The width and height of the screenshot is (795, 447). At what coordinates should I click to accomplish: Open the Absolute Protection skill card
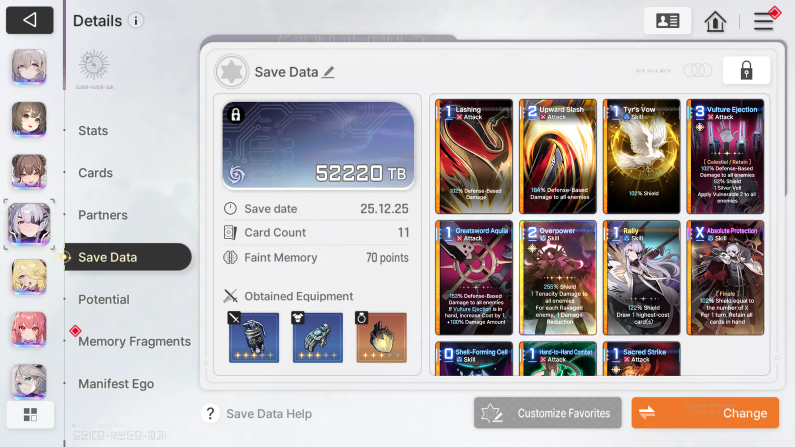point(725,278)
